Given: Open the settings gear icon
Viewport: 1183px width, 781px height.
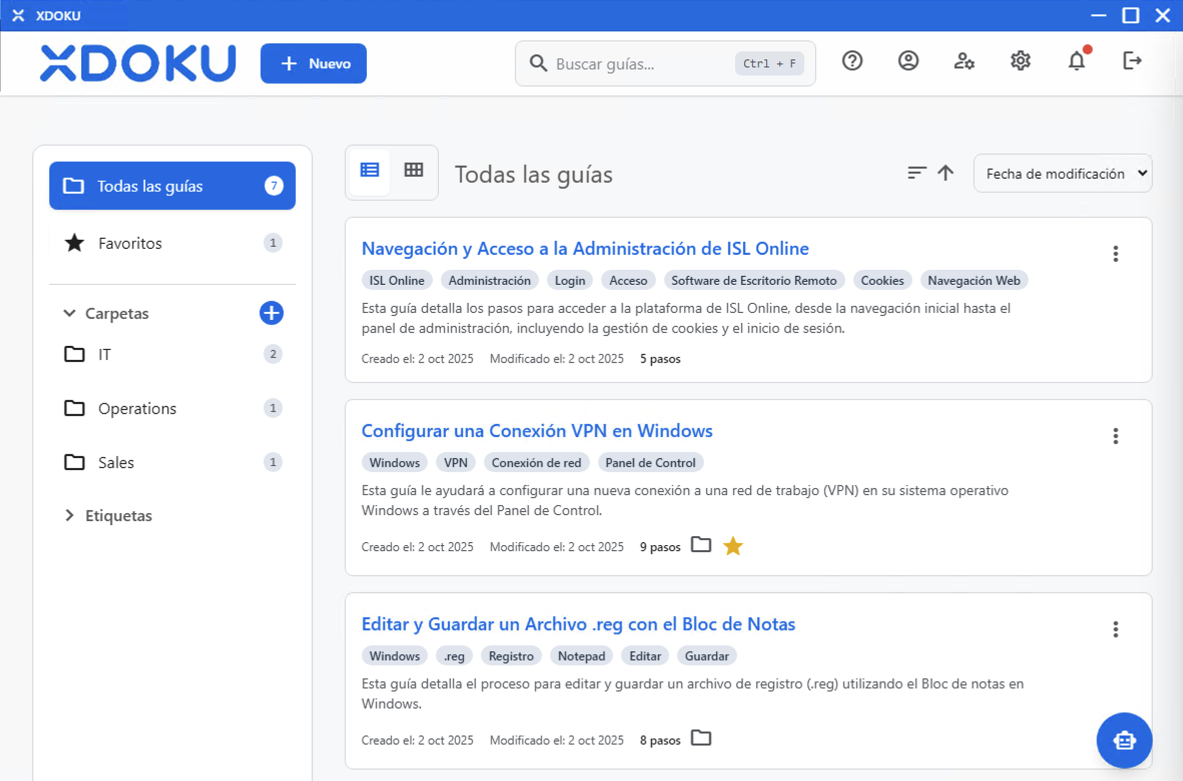Looking at the screenshot, I should [x=1020, y=61].
